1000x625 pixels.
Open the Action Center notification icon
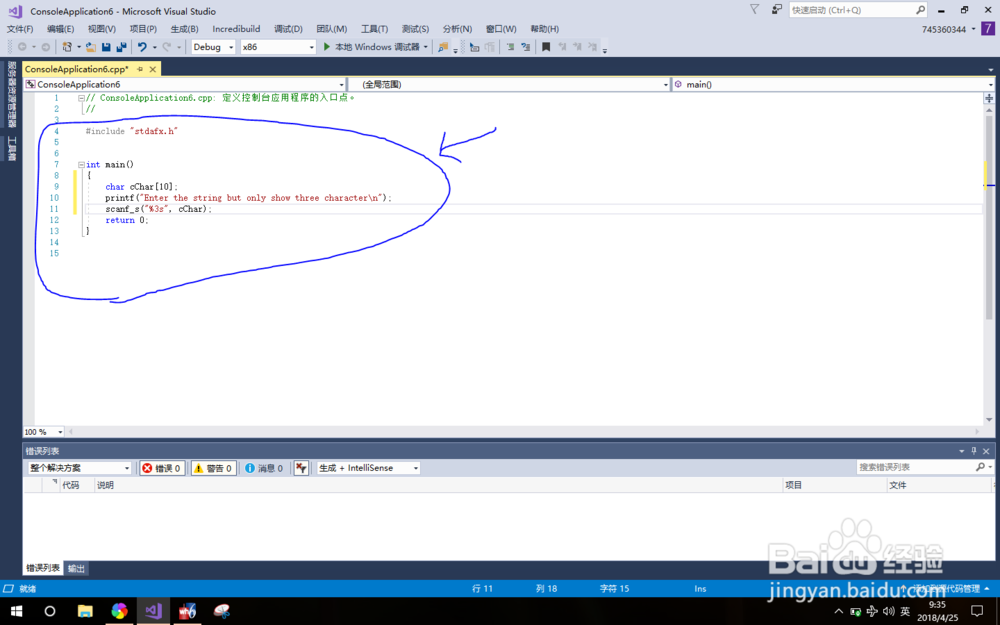(x=977, y=611)
